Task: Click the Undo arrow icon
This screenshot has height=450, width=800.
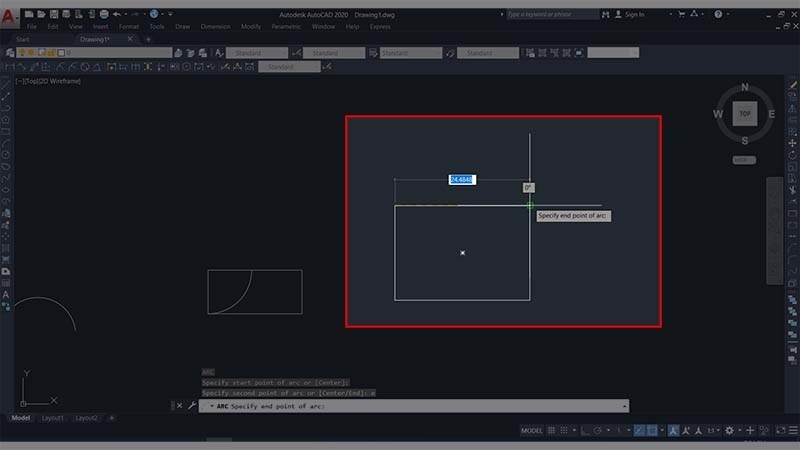Action: [x=117, y=14]
